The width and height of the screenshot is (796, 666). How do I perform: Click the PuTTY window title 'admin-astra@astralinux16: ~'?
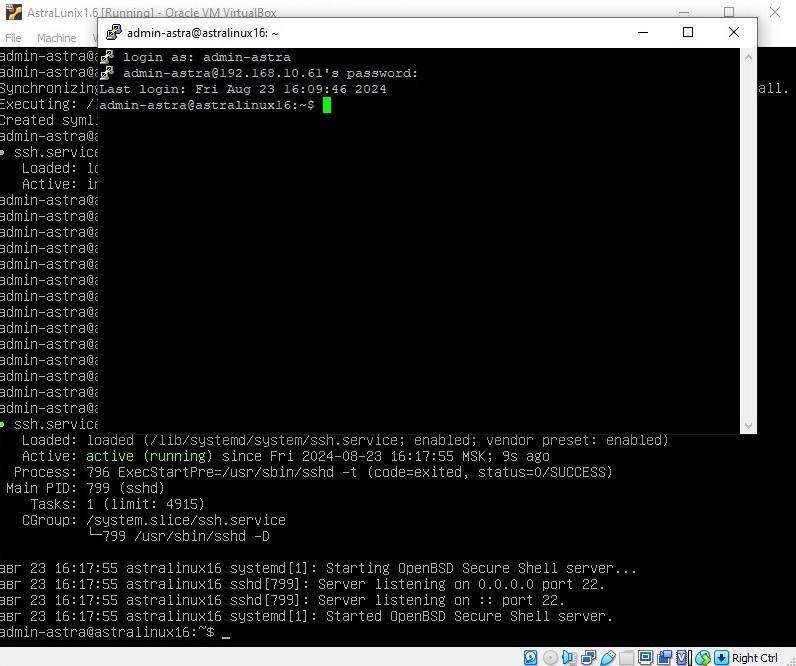coord(203,33)
